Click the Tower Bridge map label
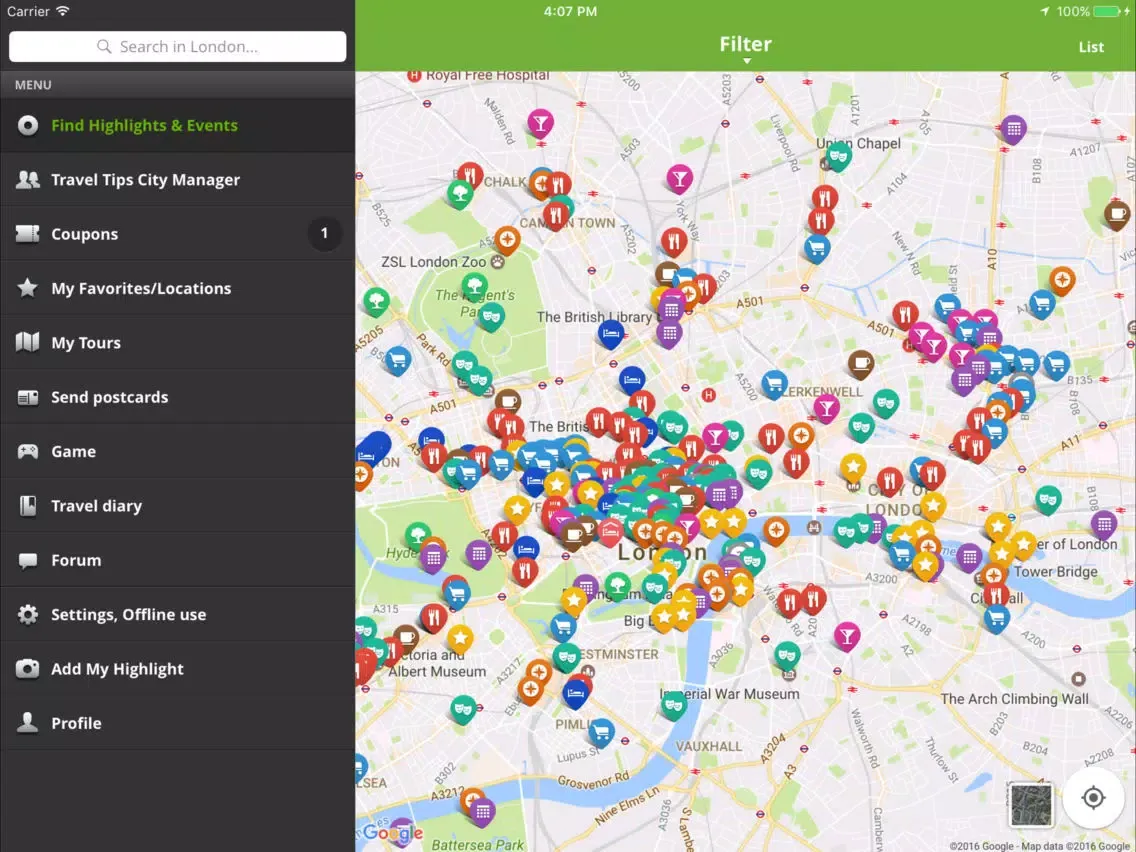The height and width of the screenshot is (852, 1136). (1056, 572)
